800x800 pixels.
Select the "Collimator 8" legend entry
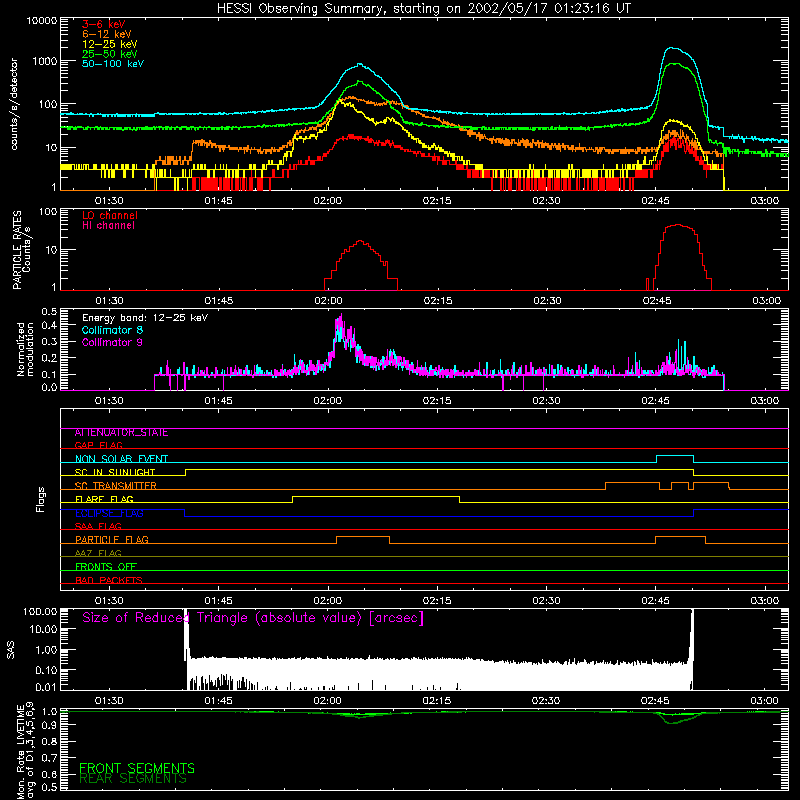coord(112,330)
